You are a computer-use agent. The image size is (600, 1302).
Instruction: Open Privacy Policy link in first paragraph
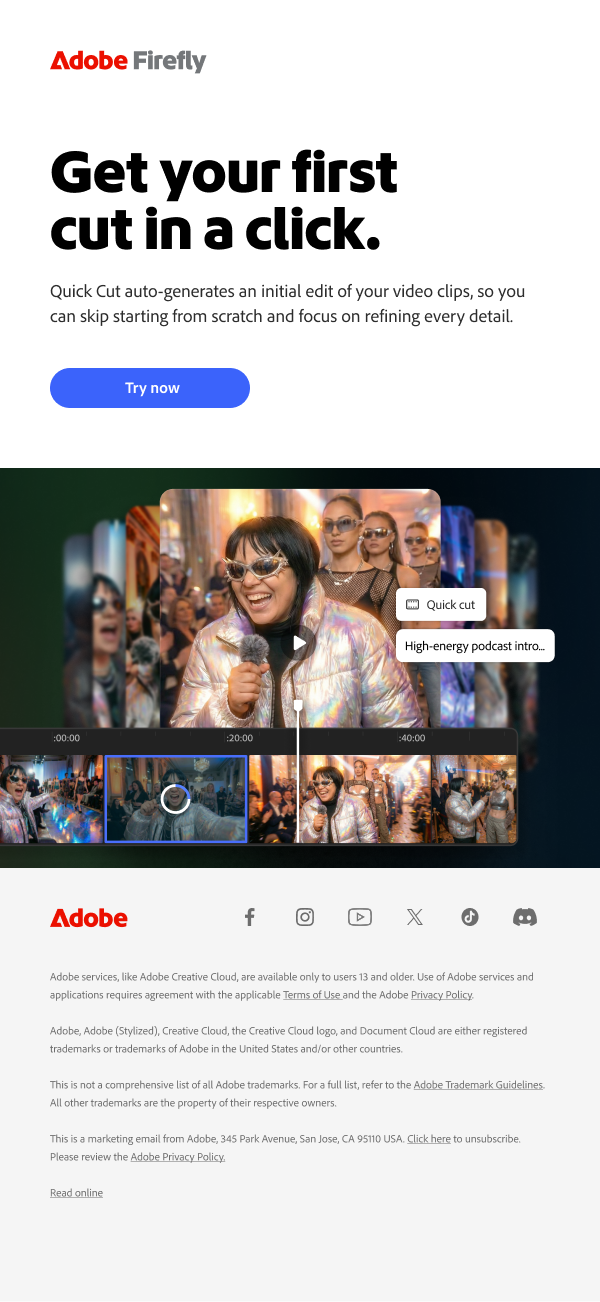pyautogui.click(x=442, y=995)
